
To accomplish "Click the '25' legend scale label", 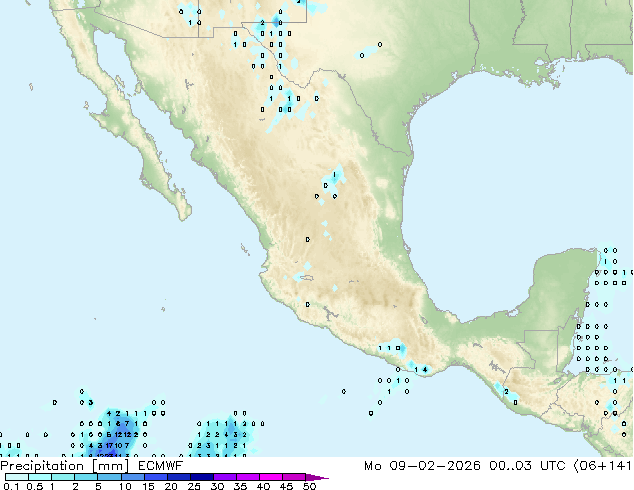I will [194, 486].
